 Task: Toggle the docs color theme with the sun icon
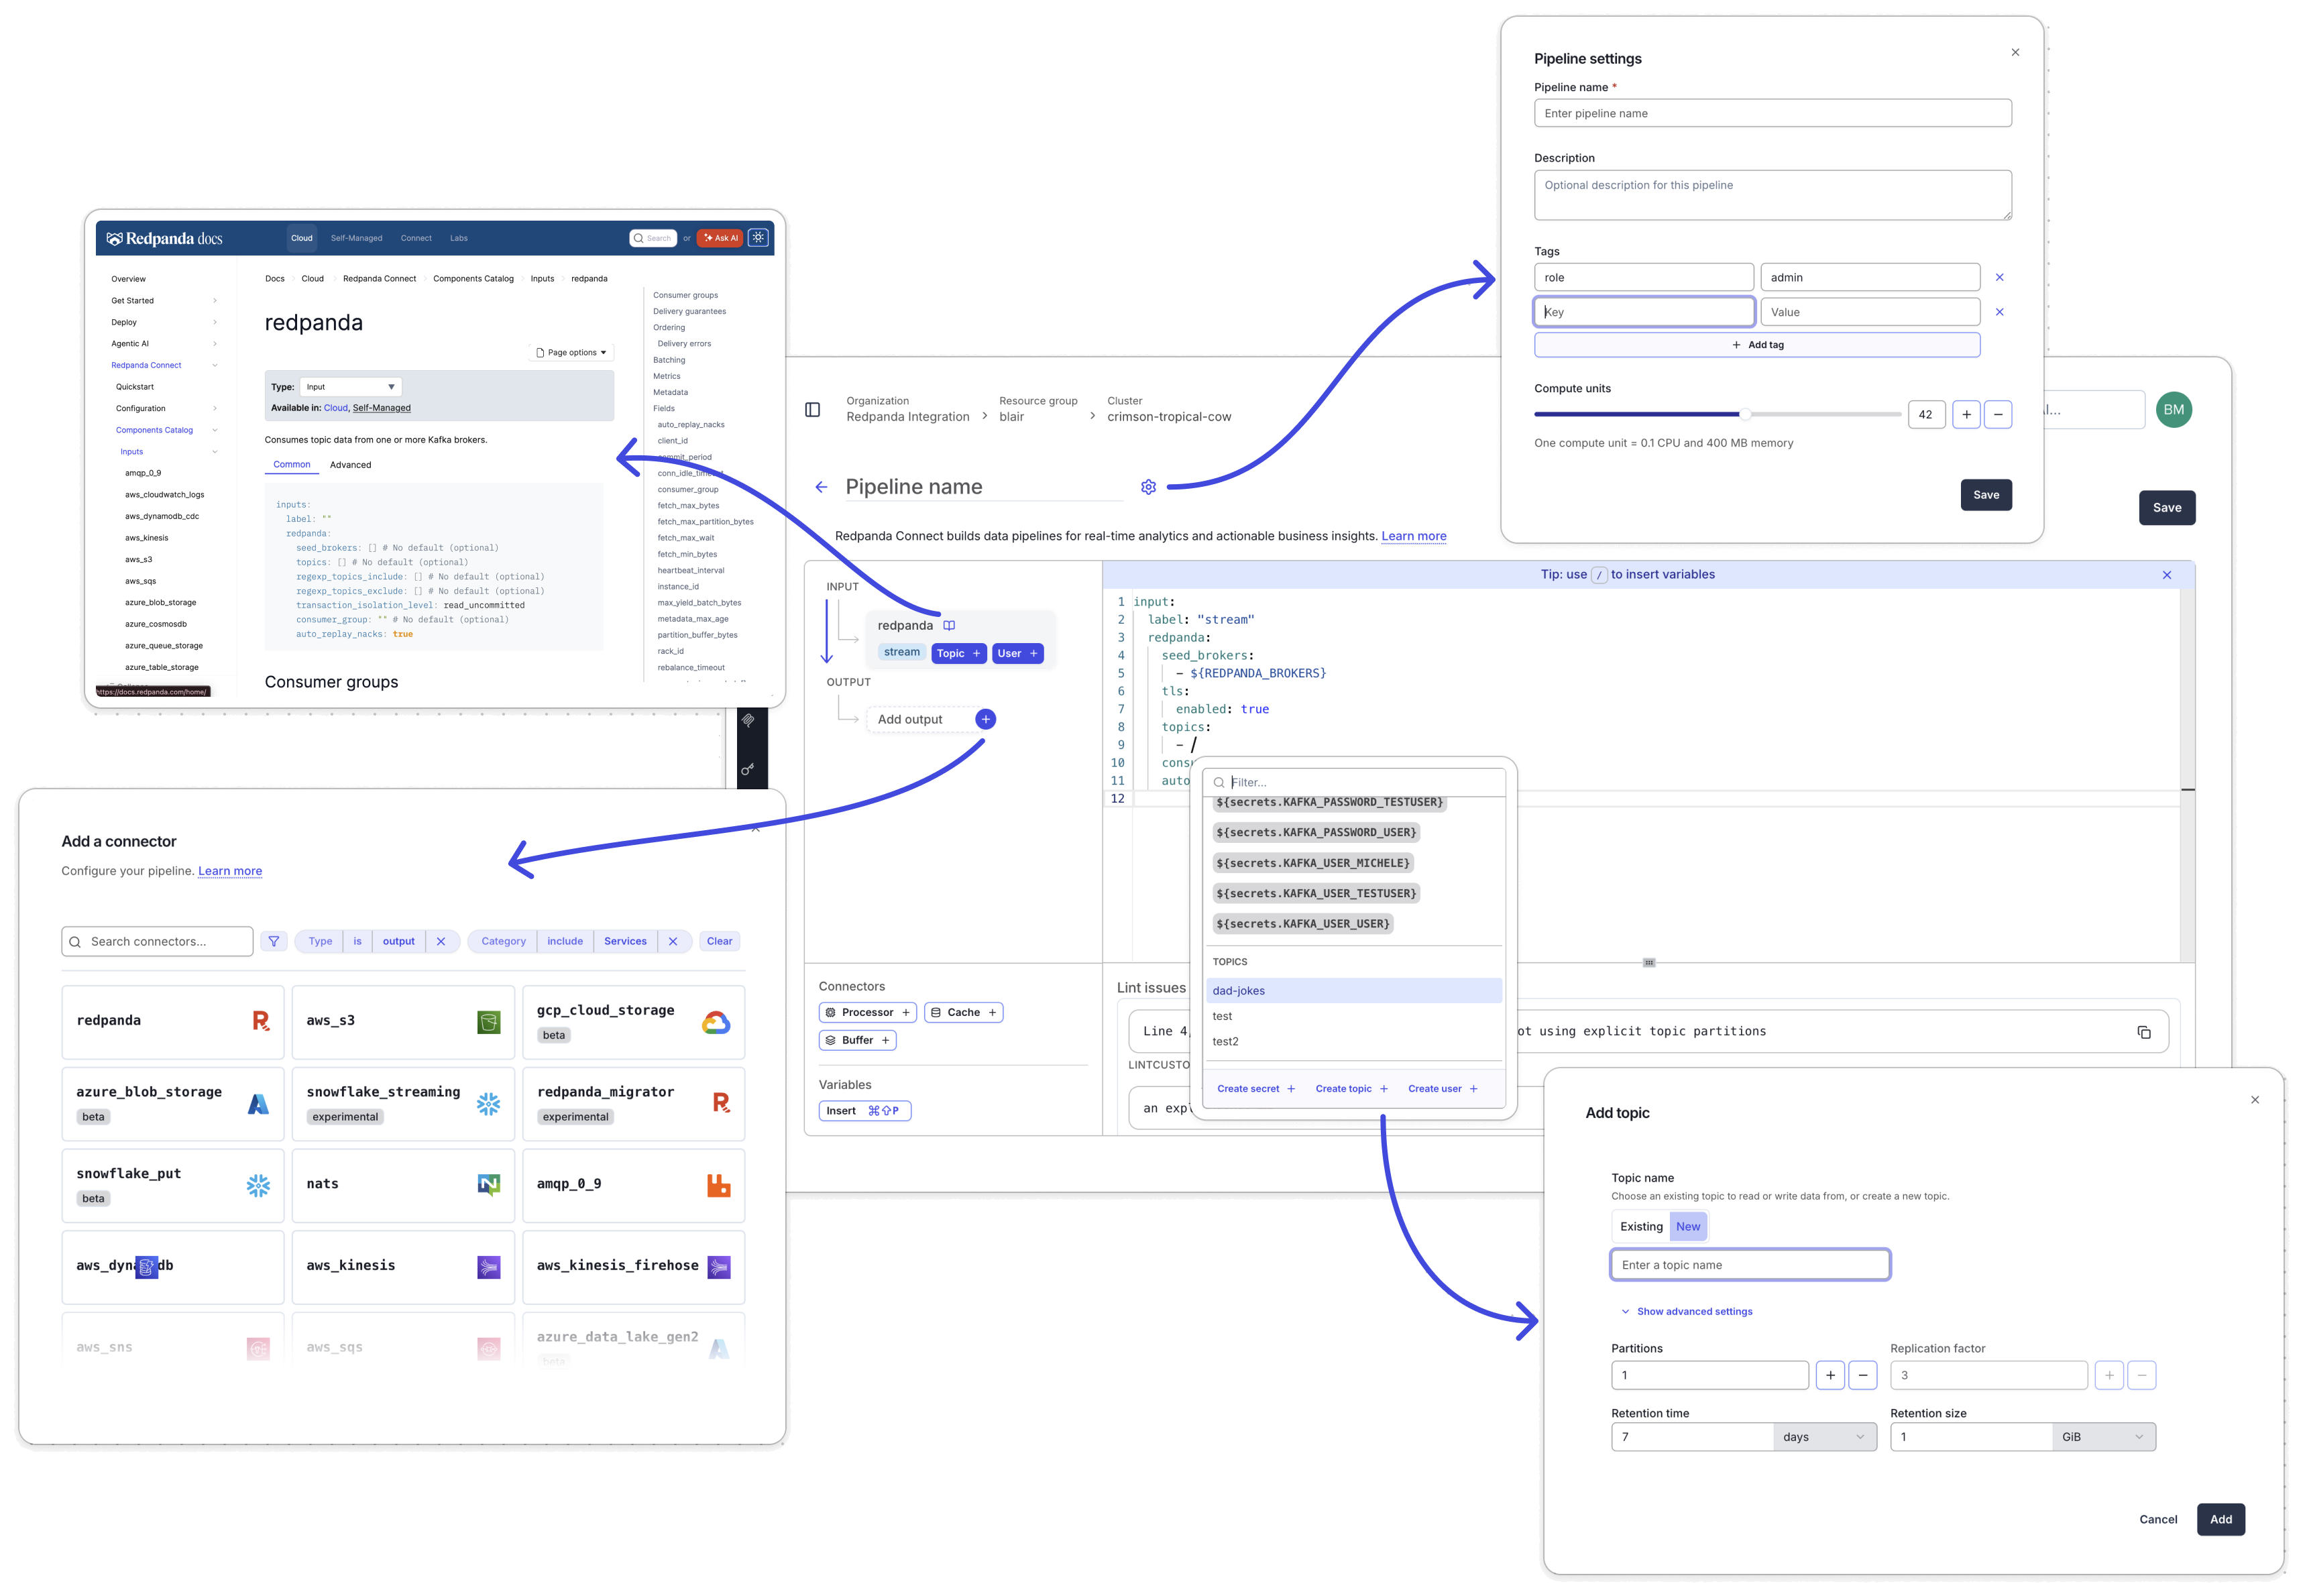pyautogui.click(x=758, y=237)
